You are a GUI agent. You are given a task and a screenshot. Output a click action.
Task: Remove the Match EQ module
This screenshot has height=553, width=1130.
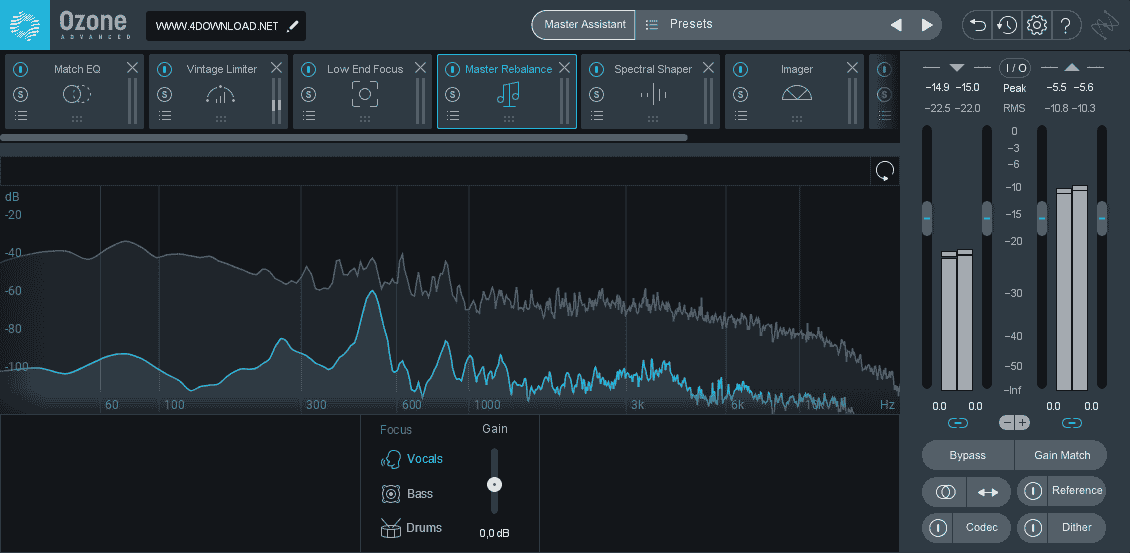(133, 68)
